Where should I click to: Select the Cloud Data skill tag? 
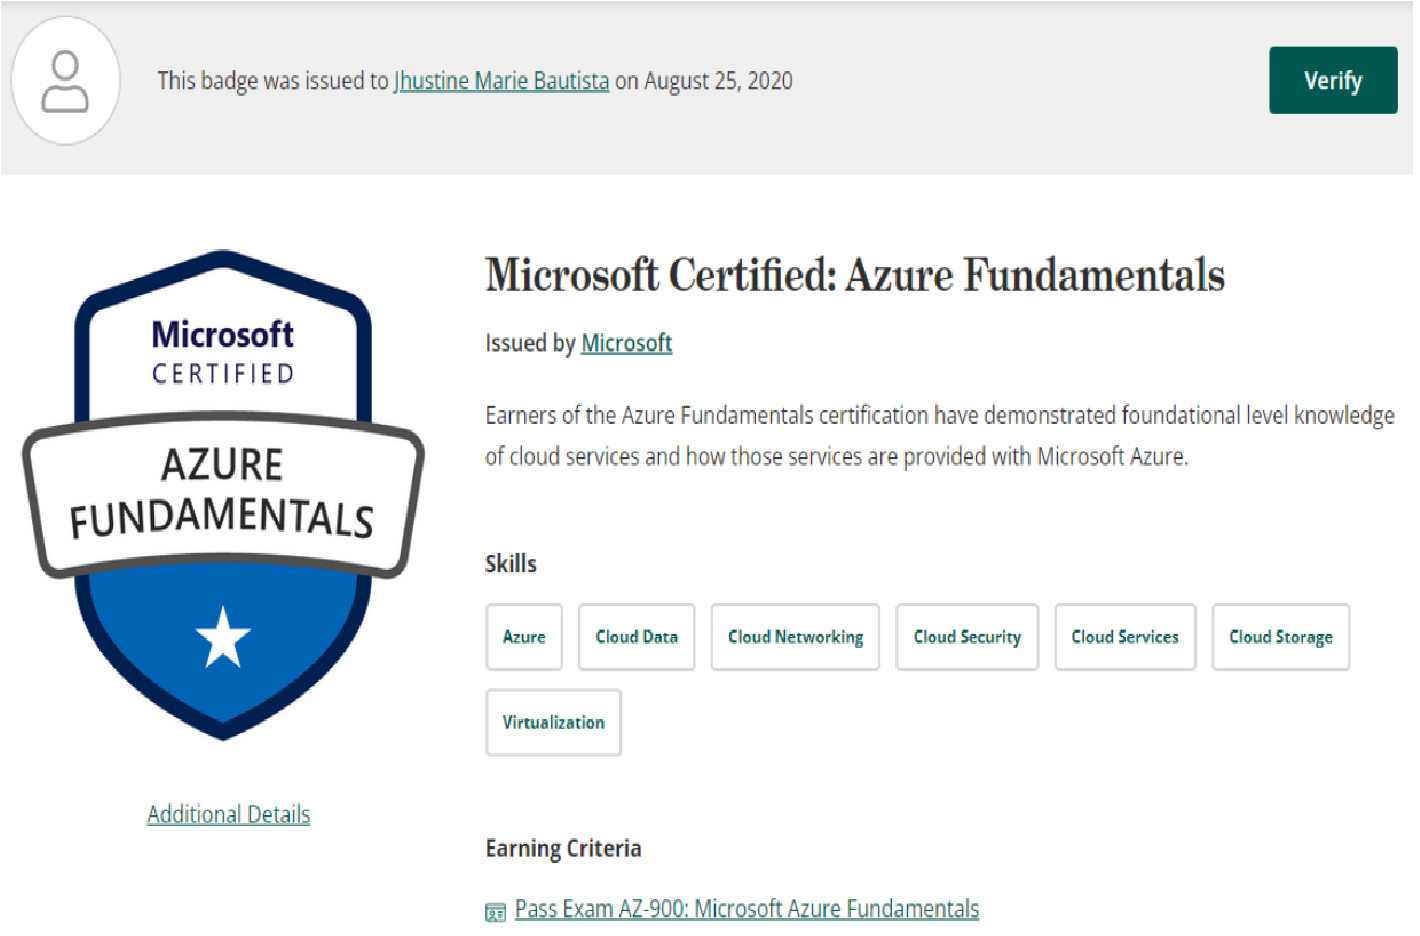click(636, 637)
